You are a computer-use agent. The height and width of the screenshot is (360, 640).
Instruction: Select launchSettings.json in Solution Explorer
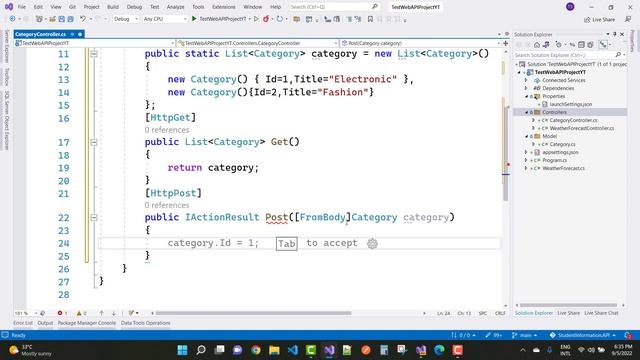tap(571, 104)
